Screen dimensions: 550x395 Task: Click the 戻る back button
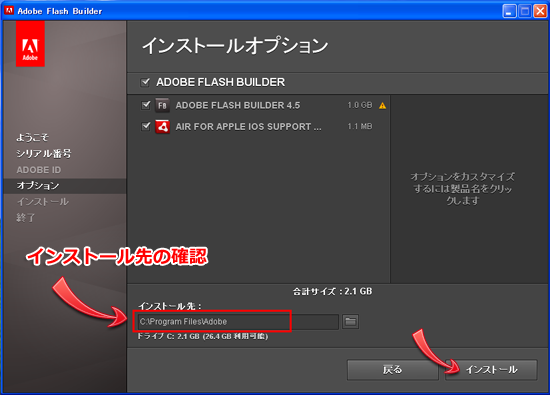(x=393, y=370)
